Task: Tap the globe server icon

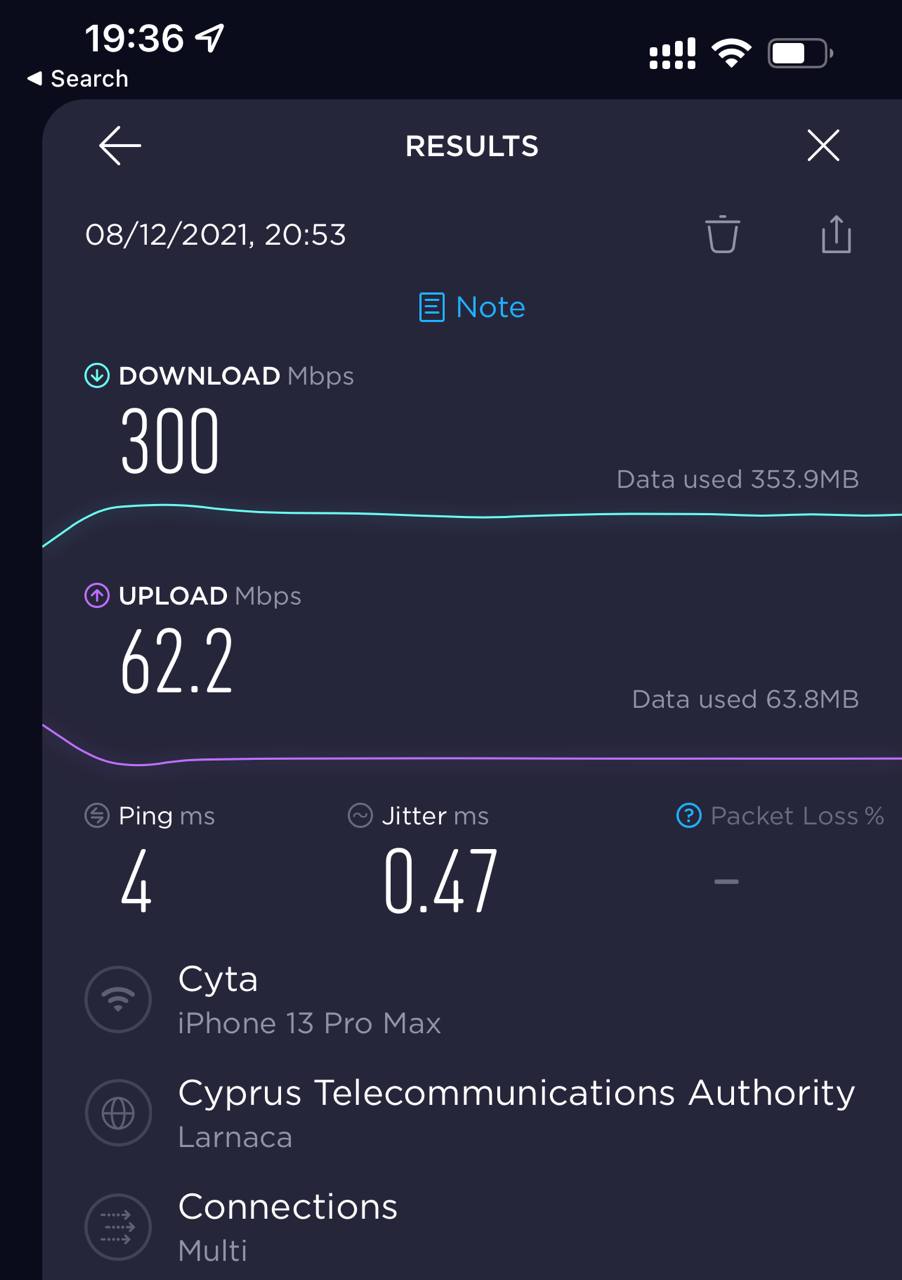Action: click(x=118, y=1112)
